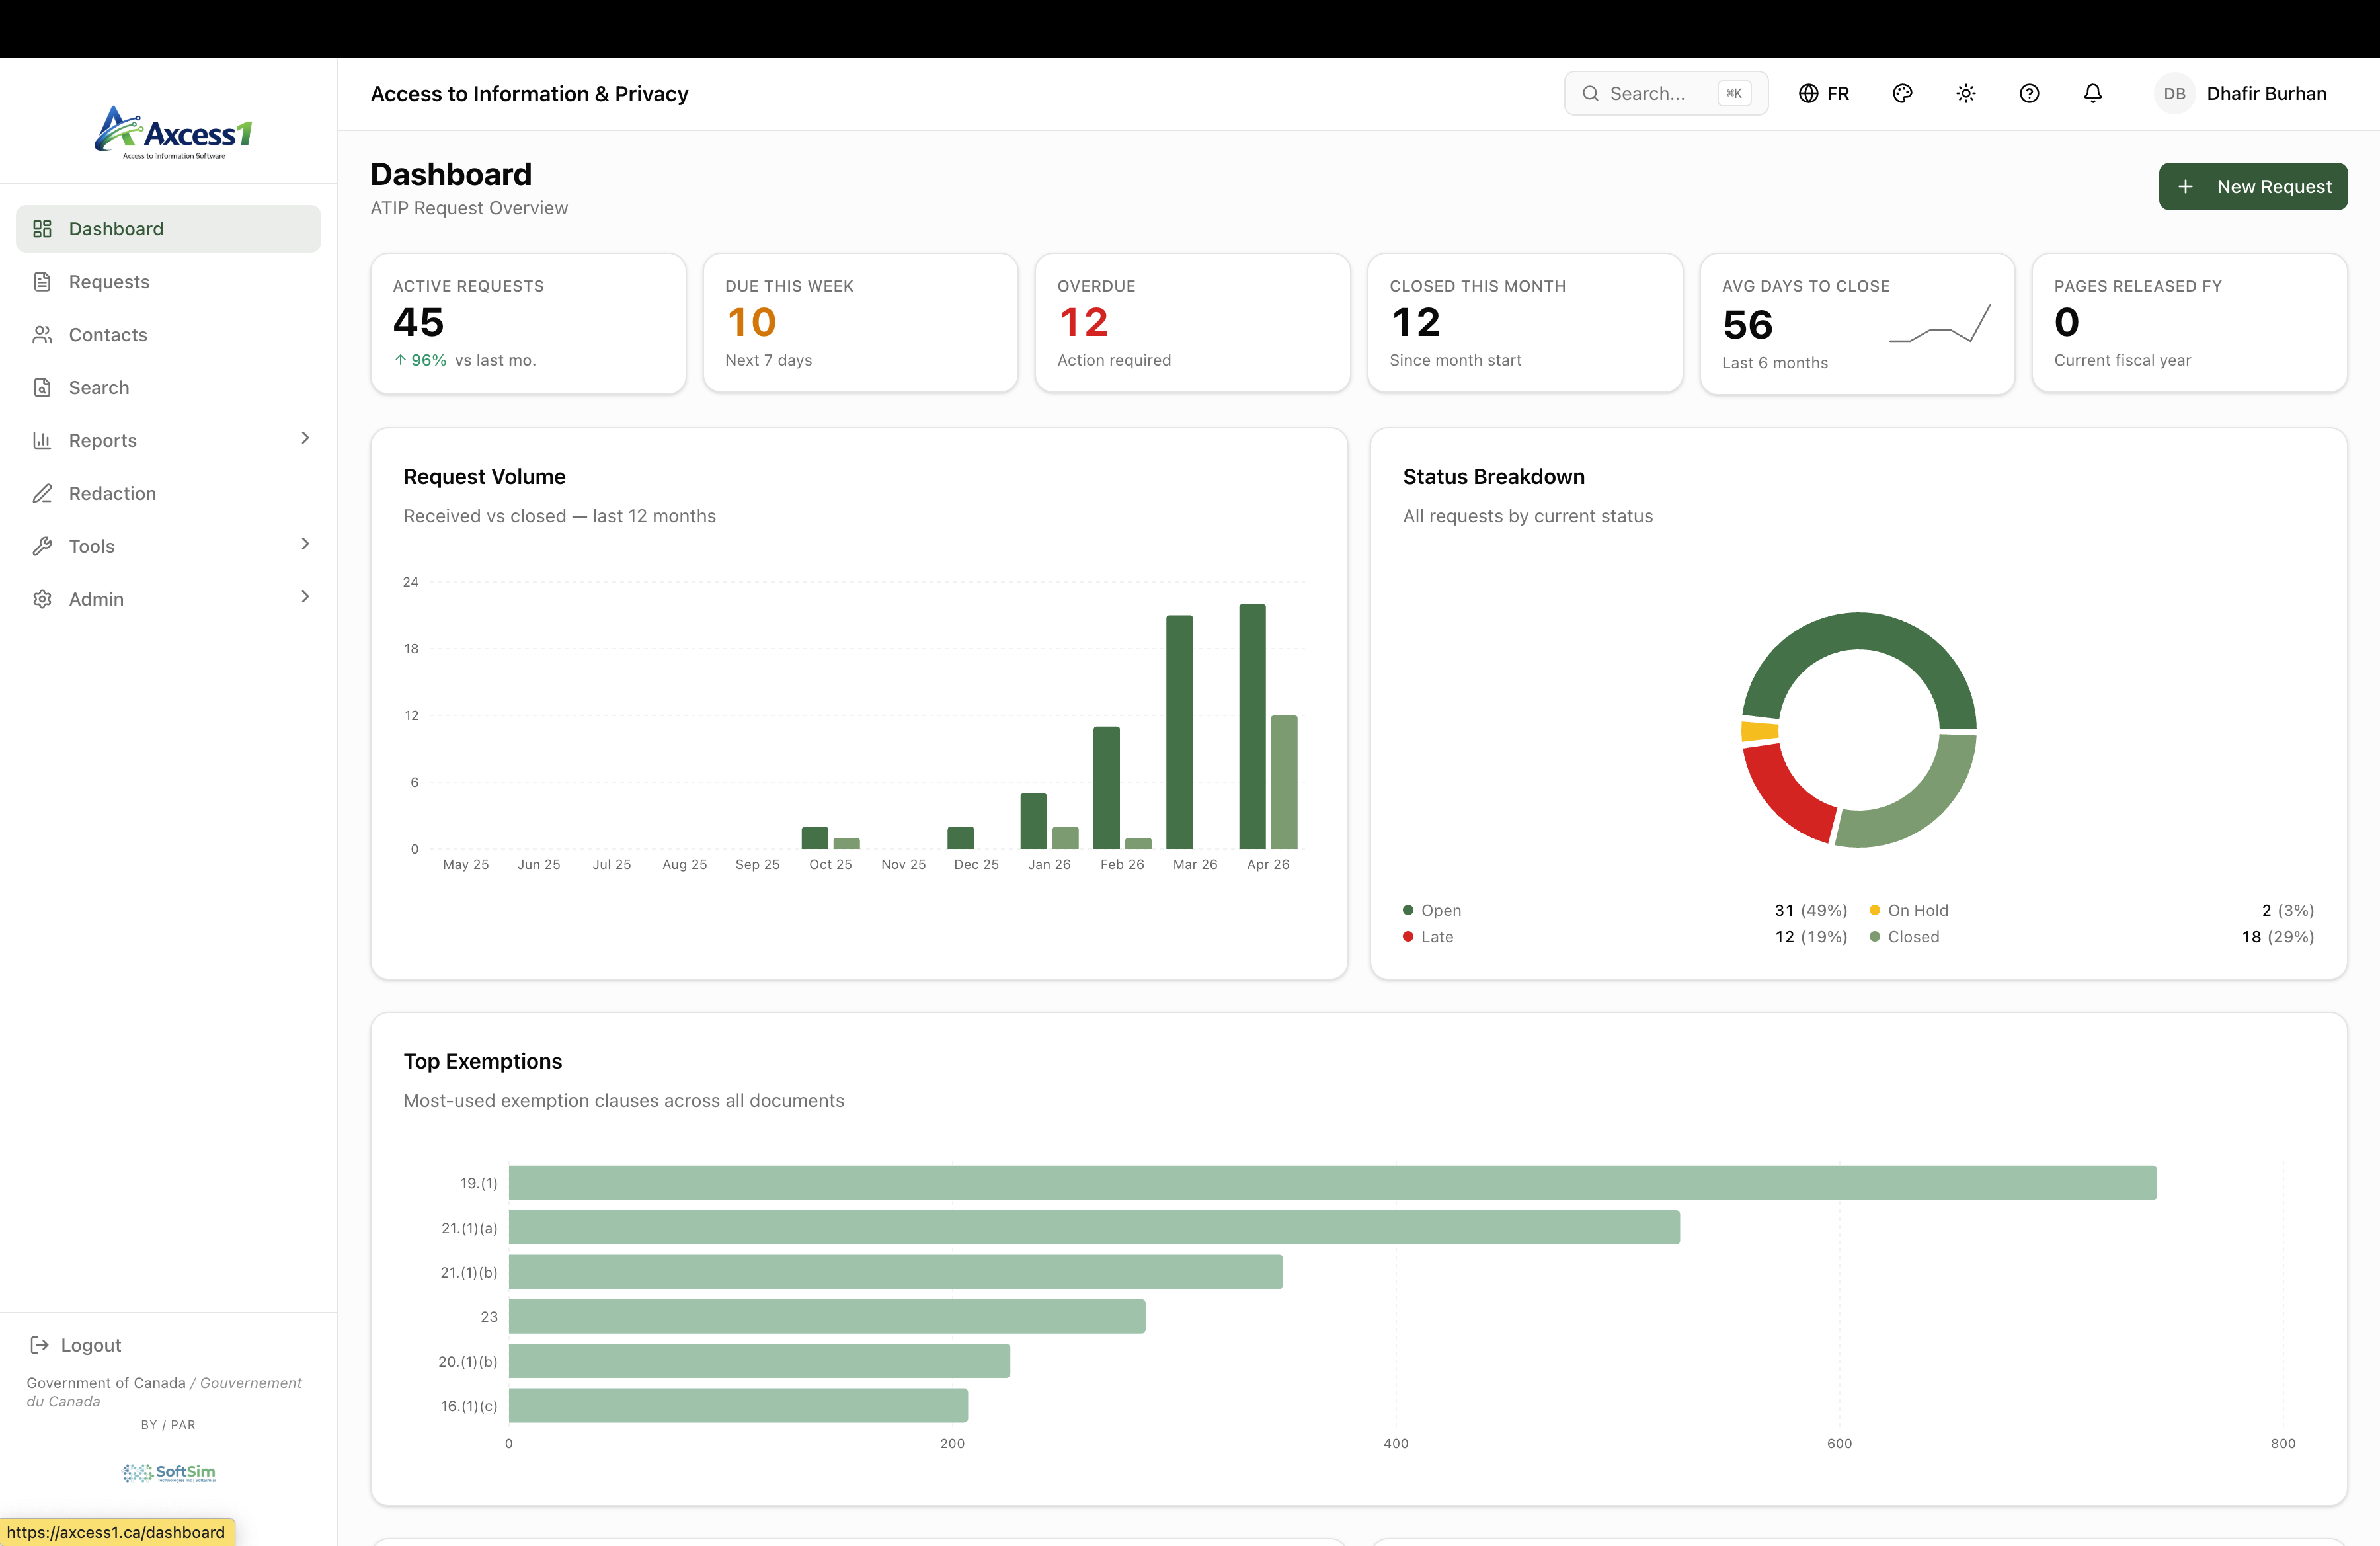This screenshot has width=2380, height=1546.
Task: Open the help question mark icon
Action: [x=2029, y=93]
